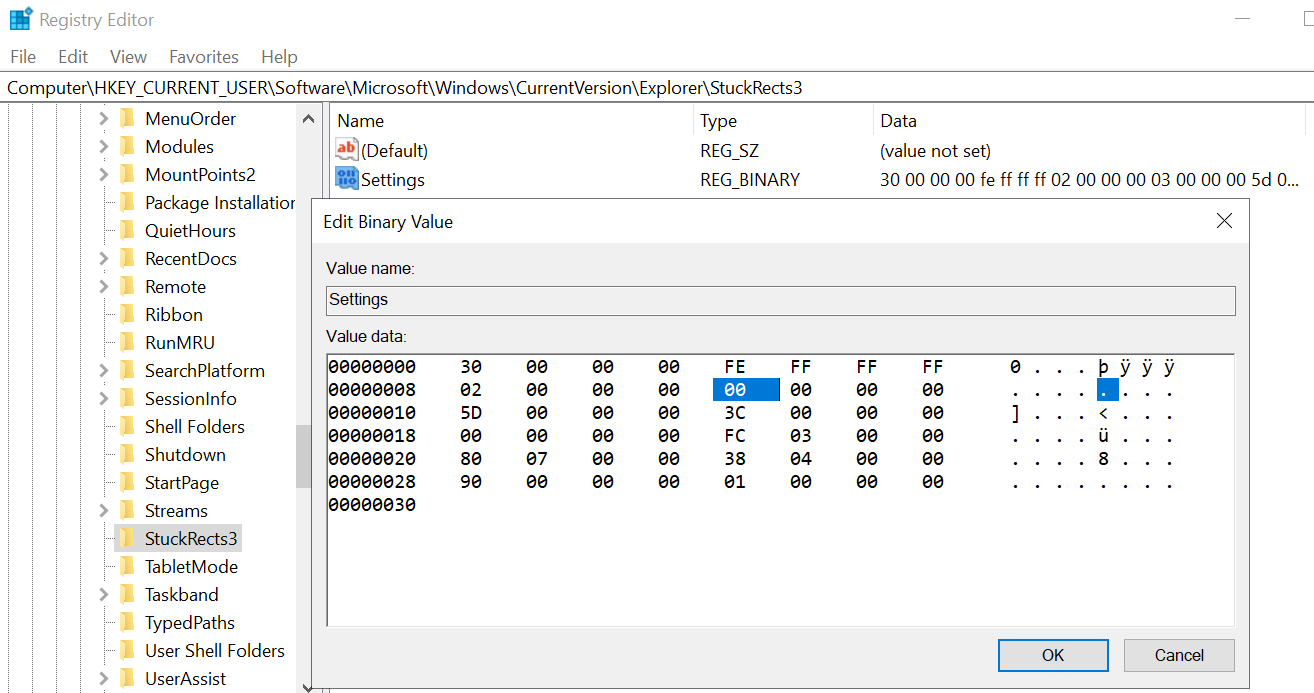This screenshot has width=1314, height=693.
Task: Sort values by Name column header
Action: click(x=511, y=120)
